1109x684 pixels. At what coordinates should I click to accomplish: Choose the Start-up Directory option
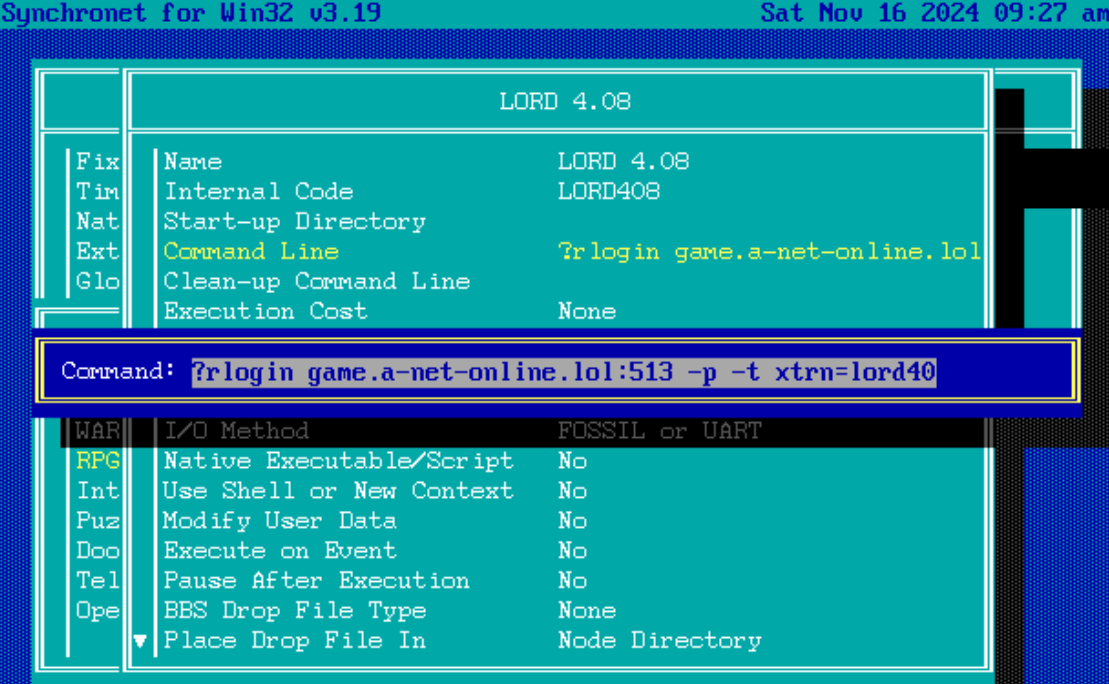[295, 222]
